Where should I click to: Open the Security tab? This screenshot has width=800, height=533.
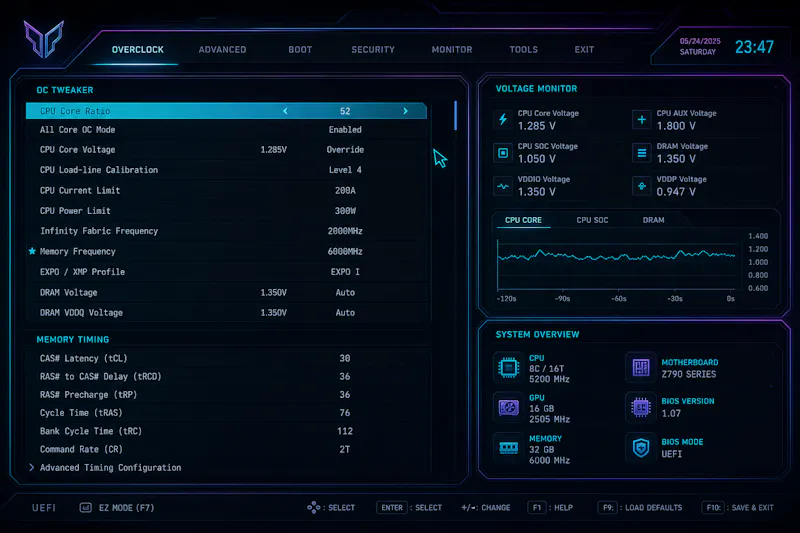coord(373,49)
